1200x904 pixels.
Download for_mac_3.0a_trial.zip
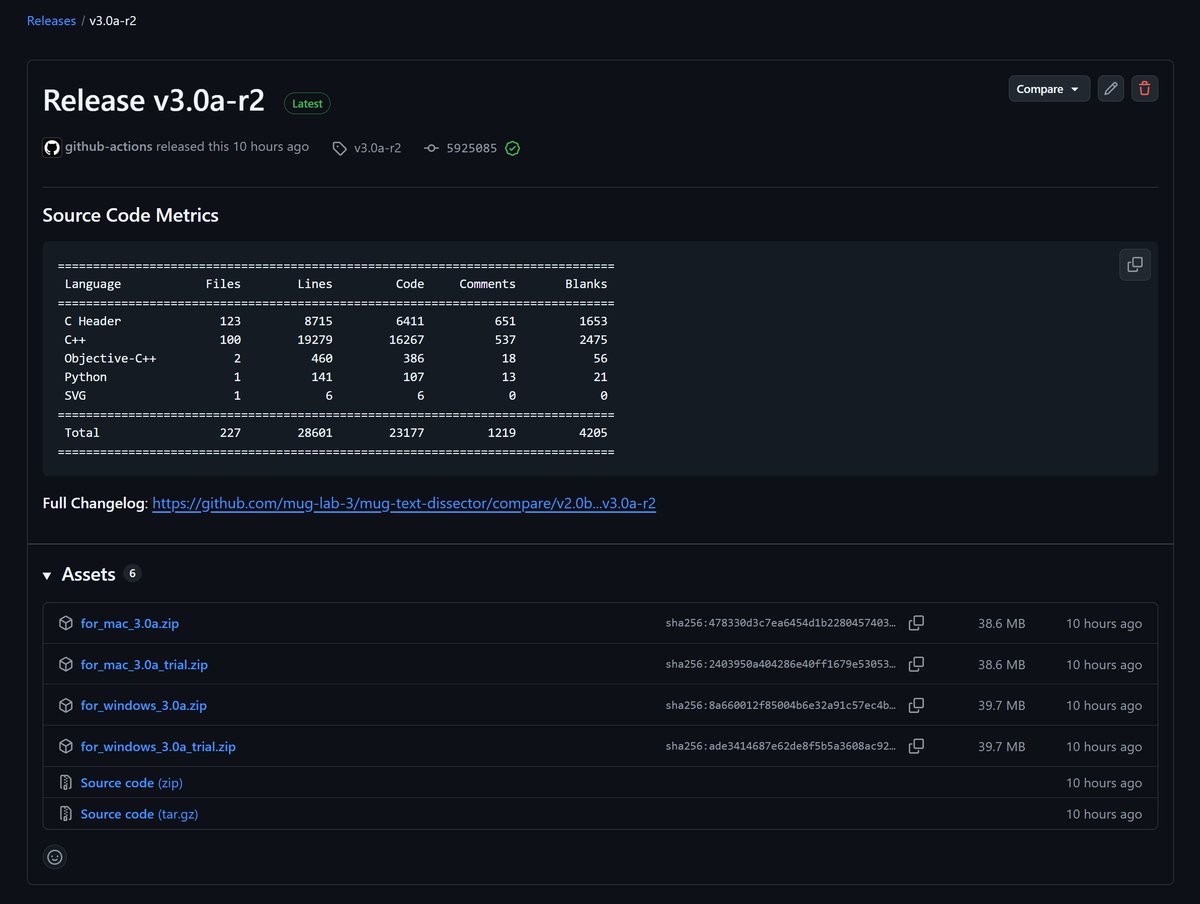(144, 664)
